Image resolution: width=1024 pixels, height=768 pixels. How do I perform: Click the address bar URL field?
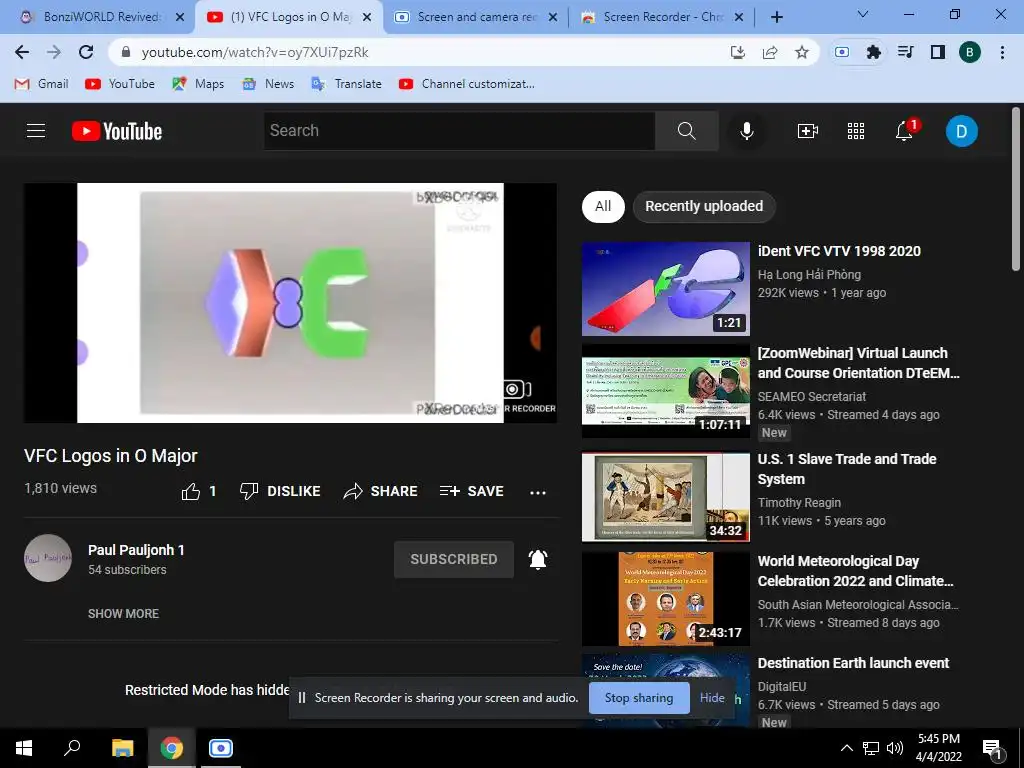point(418,52)
